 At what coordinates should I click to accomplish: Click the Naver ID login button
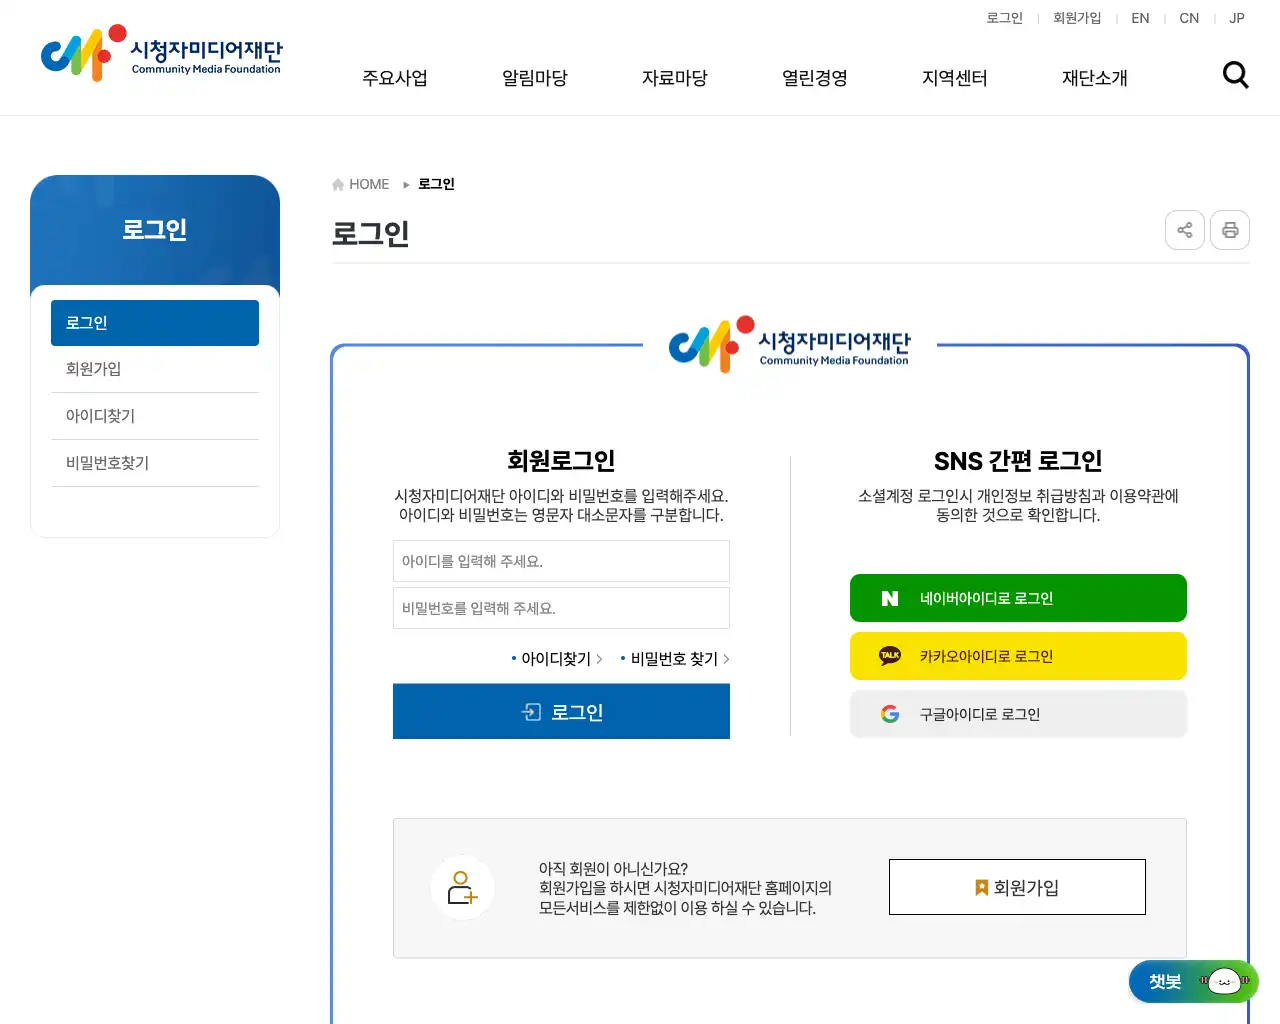pos(1018,598)
